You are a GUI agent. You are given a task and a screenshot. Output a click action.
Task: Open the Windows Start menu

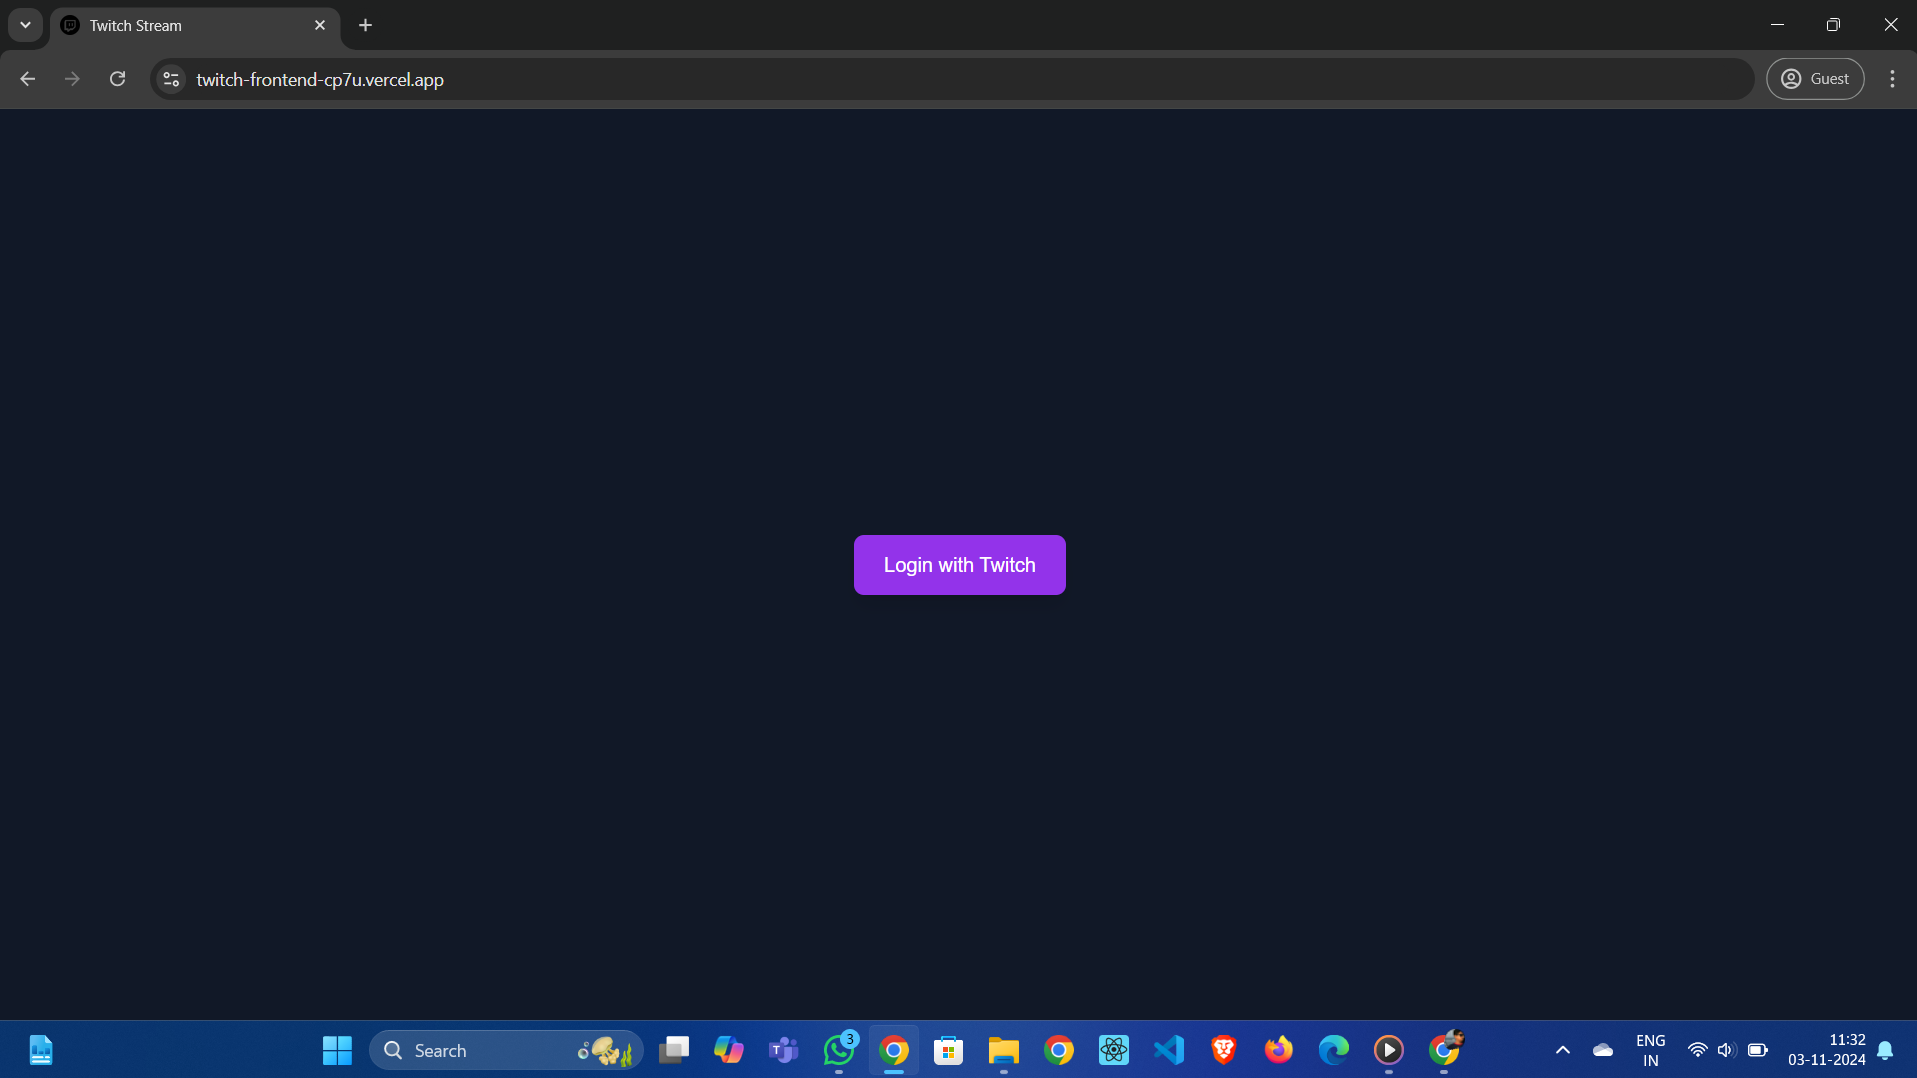(337, 1050)
